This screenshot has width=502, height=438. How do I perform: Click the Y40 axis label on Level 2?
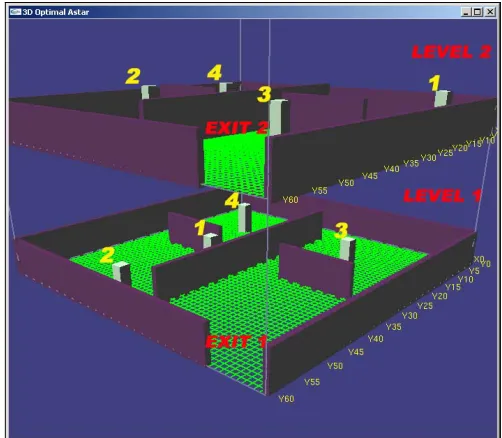(391, 169)
